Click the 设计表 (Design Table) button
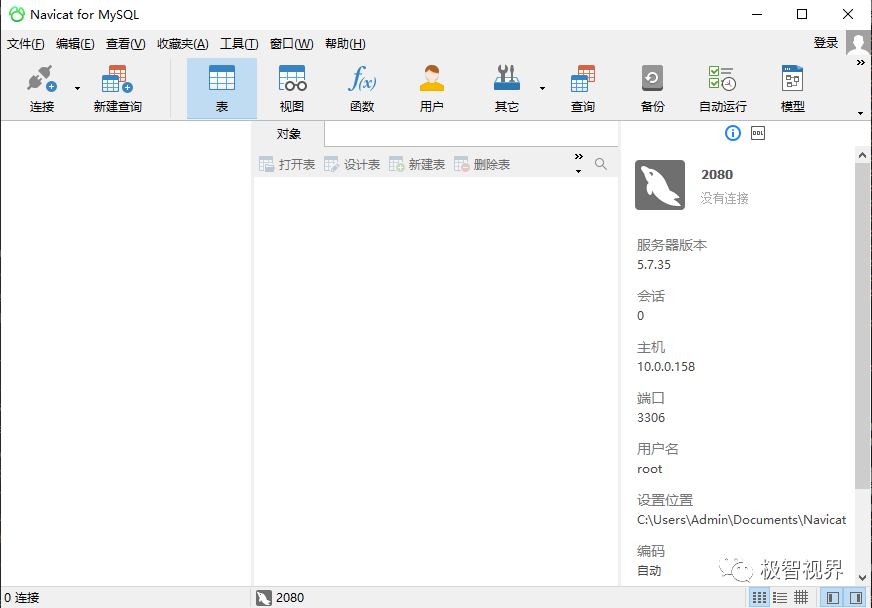Image resolution: width=872 pixels, height=608 pixels. [352, 164]
